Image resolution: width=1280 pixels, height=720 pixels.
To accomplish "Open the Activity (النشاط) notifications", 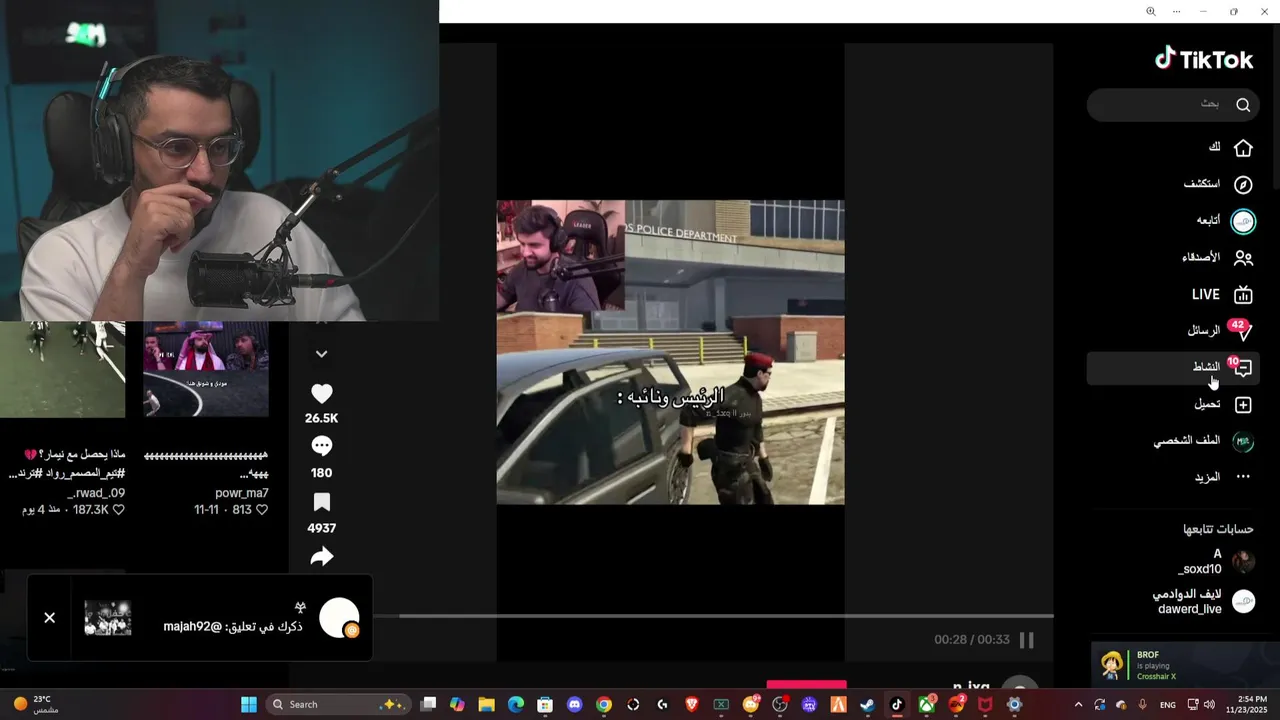I will click(x=1173, y=368).
